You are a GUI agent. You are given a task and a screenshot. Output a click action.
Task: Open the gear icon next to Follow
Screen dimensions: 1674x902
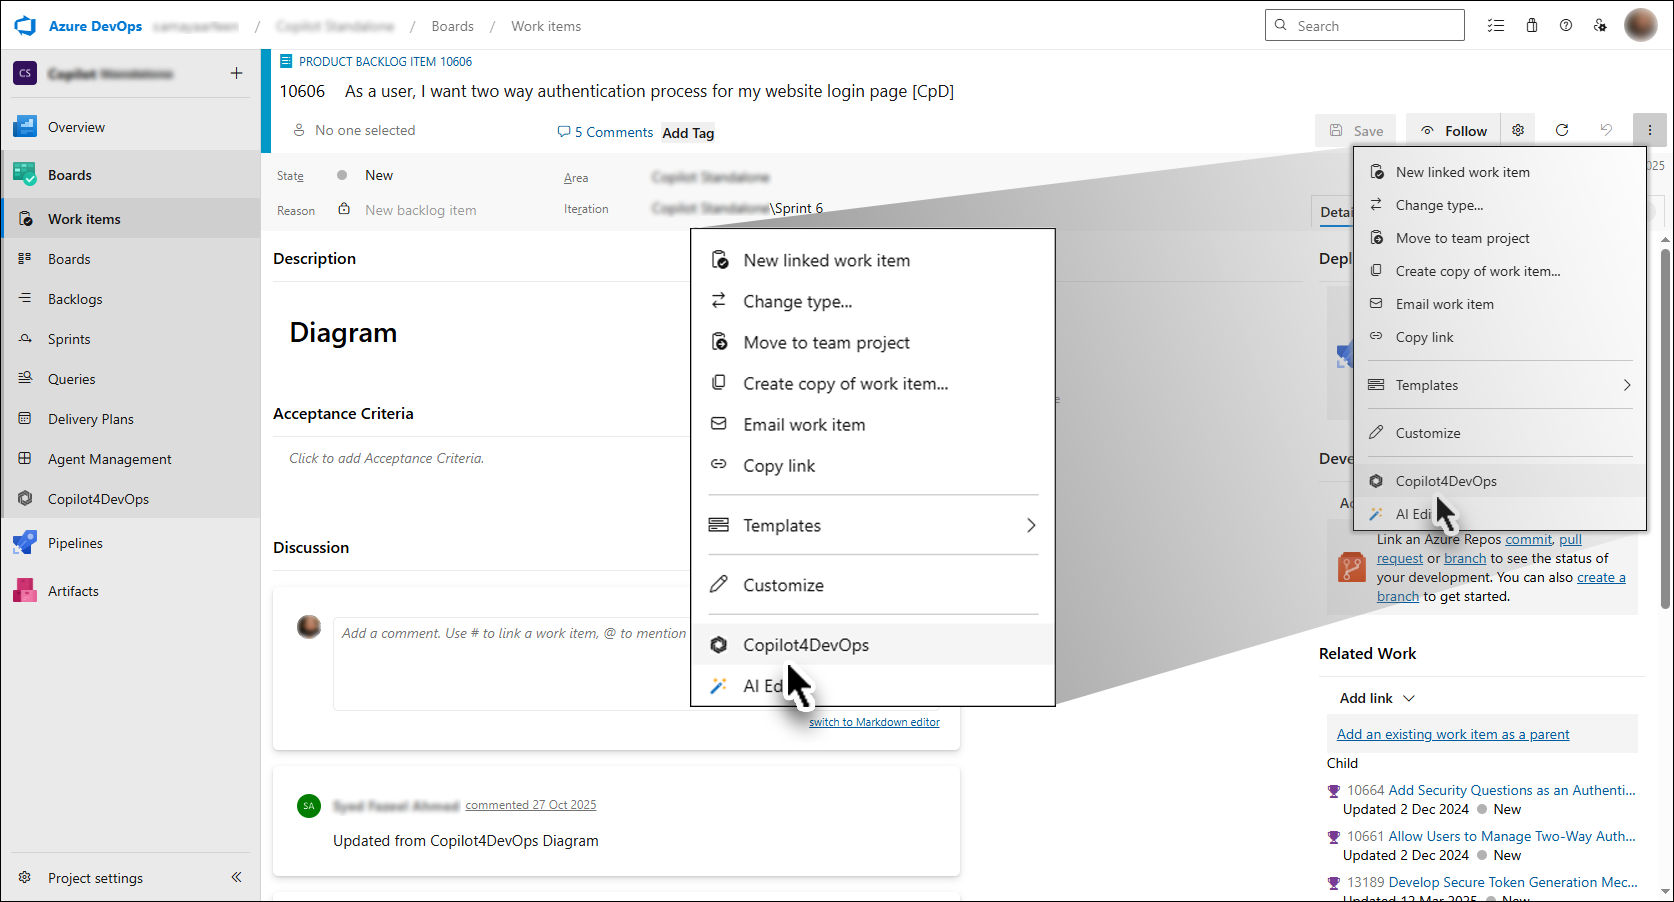1518,130
